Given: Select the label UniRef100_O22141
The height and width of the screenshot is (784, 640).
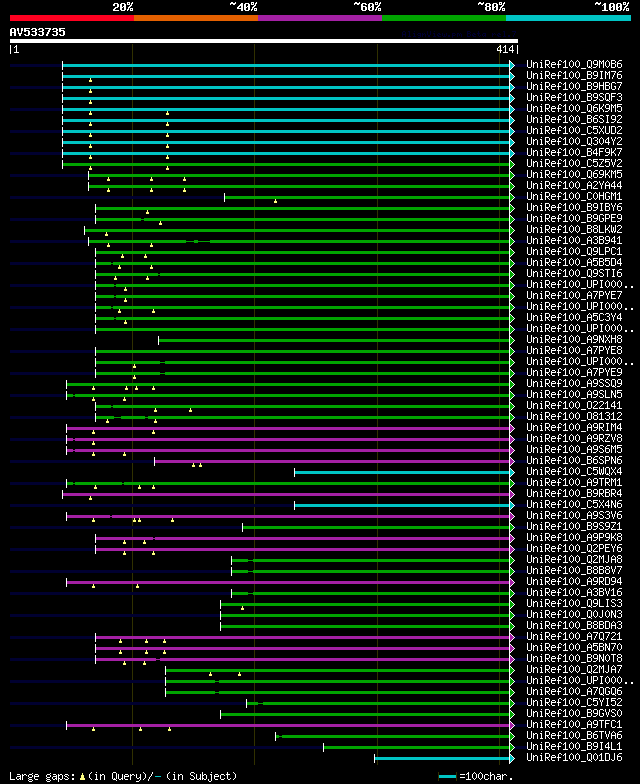Looking at the screenshot, I should click(574, 406).
